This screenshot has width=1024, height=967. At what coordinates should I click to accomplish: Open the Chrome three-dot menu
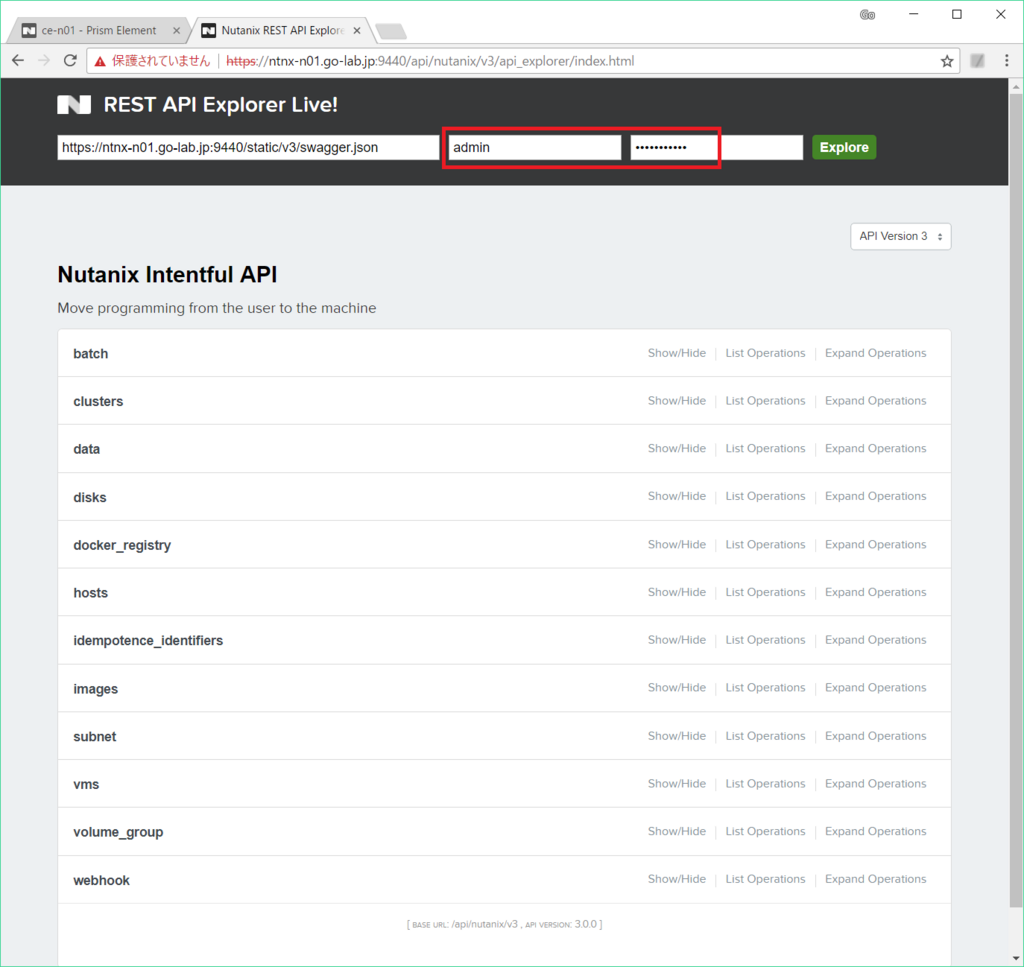click(x=1007, y=60)
